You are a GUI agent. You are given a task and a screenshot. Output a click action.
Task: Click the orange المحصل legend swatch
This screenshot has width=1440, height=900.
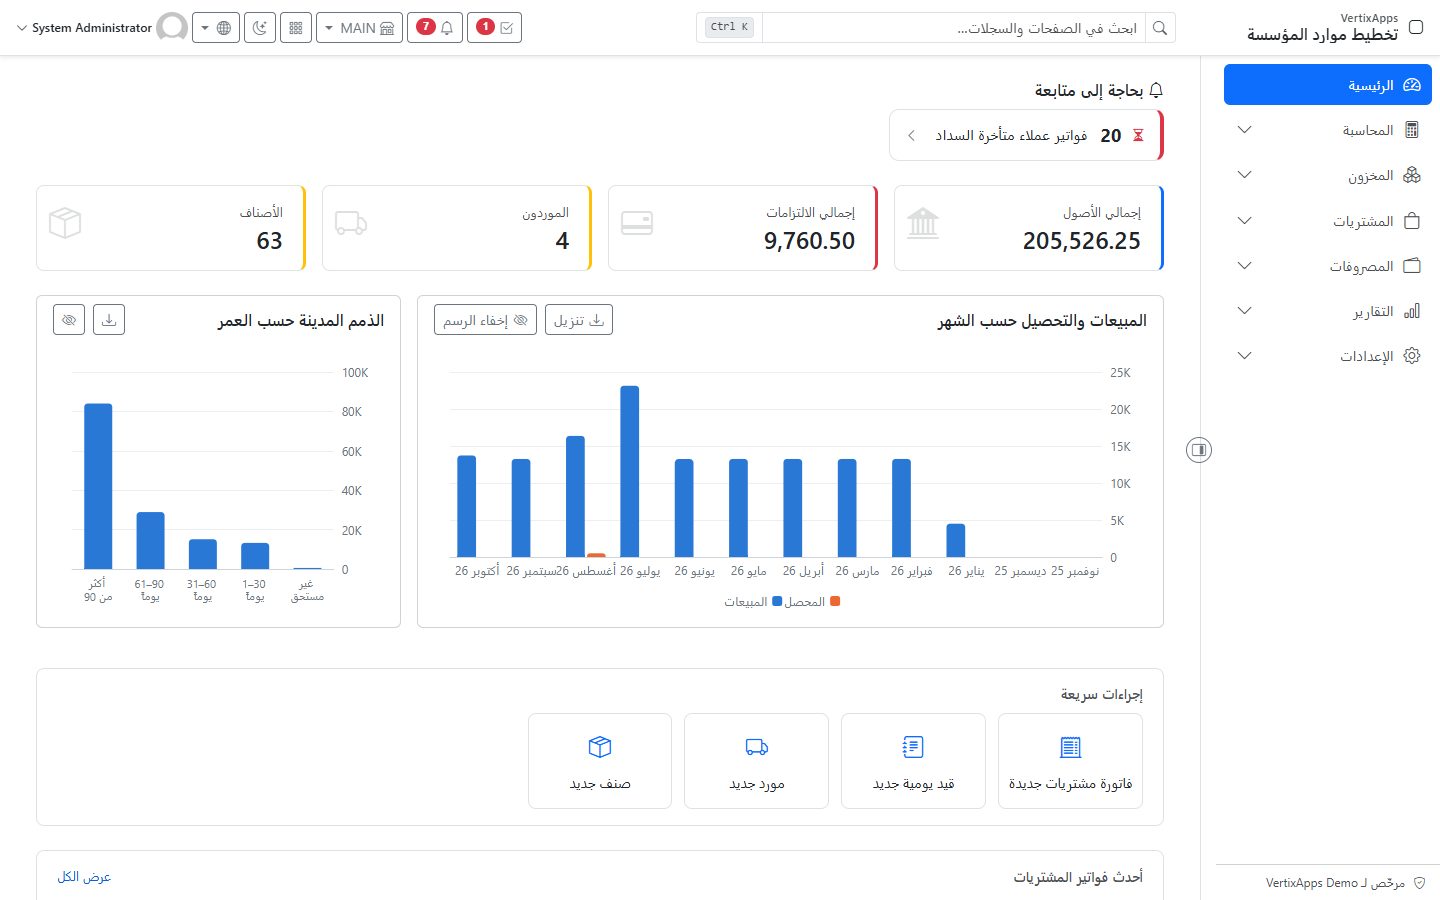835,602
